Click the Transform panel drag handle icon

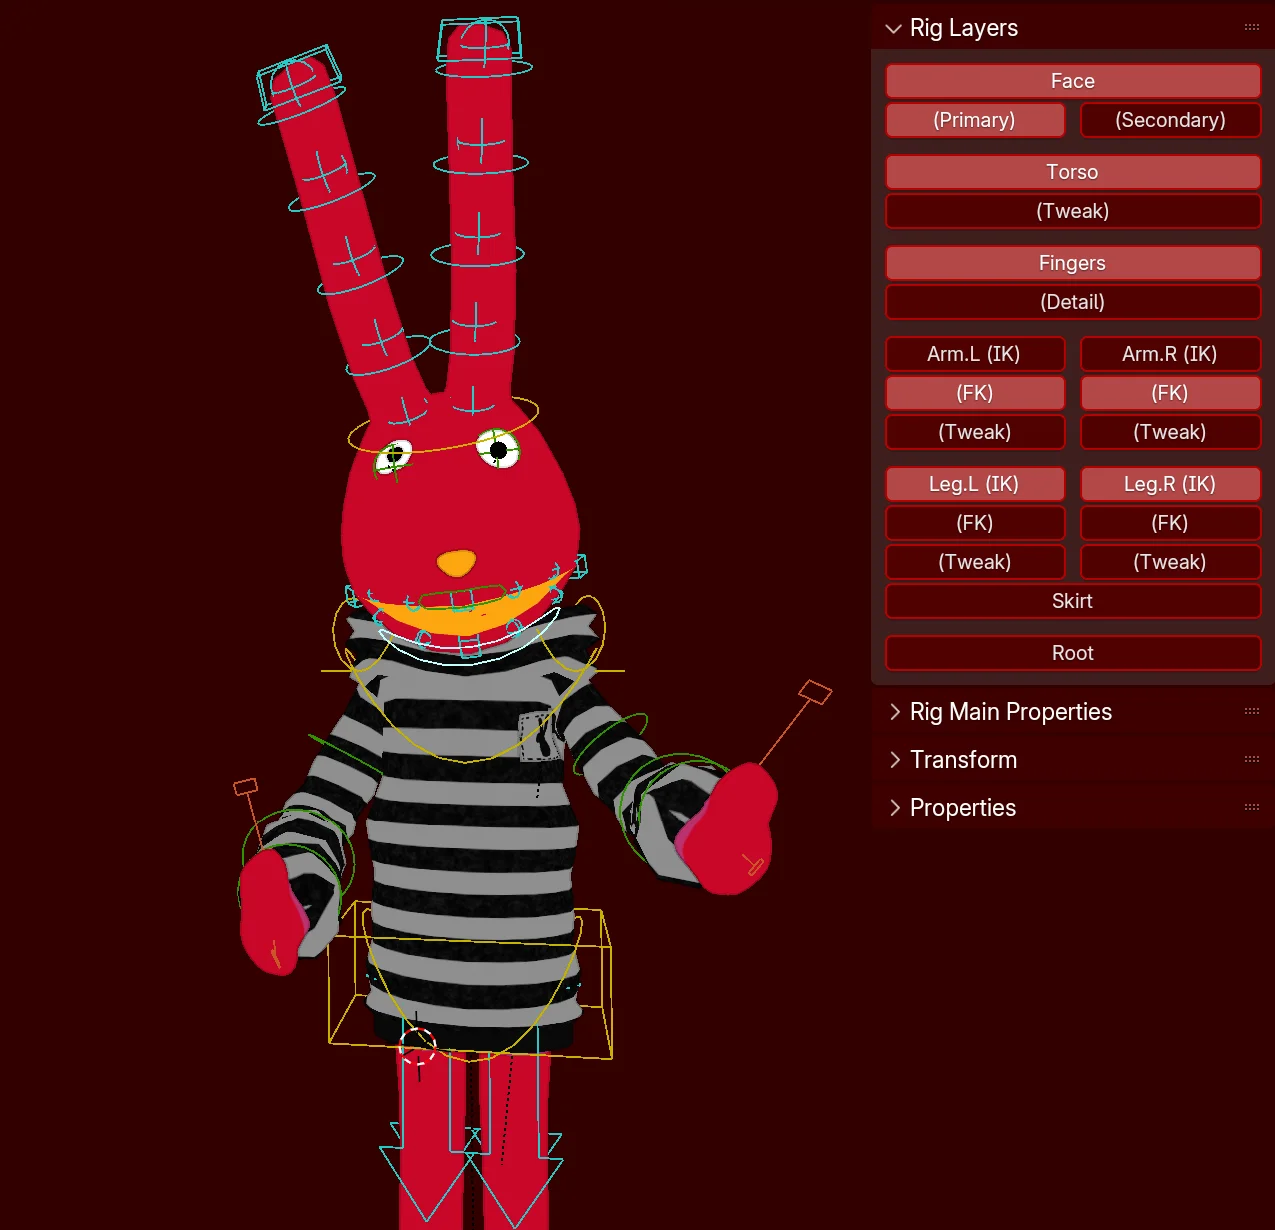pyautogui.click(x=1252, y=759)
